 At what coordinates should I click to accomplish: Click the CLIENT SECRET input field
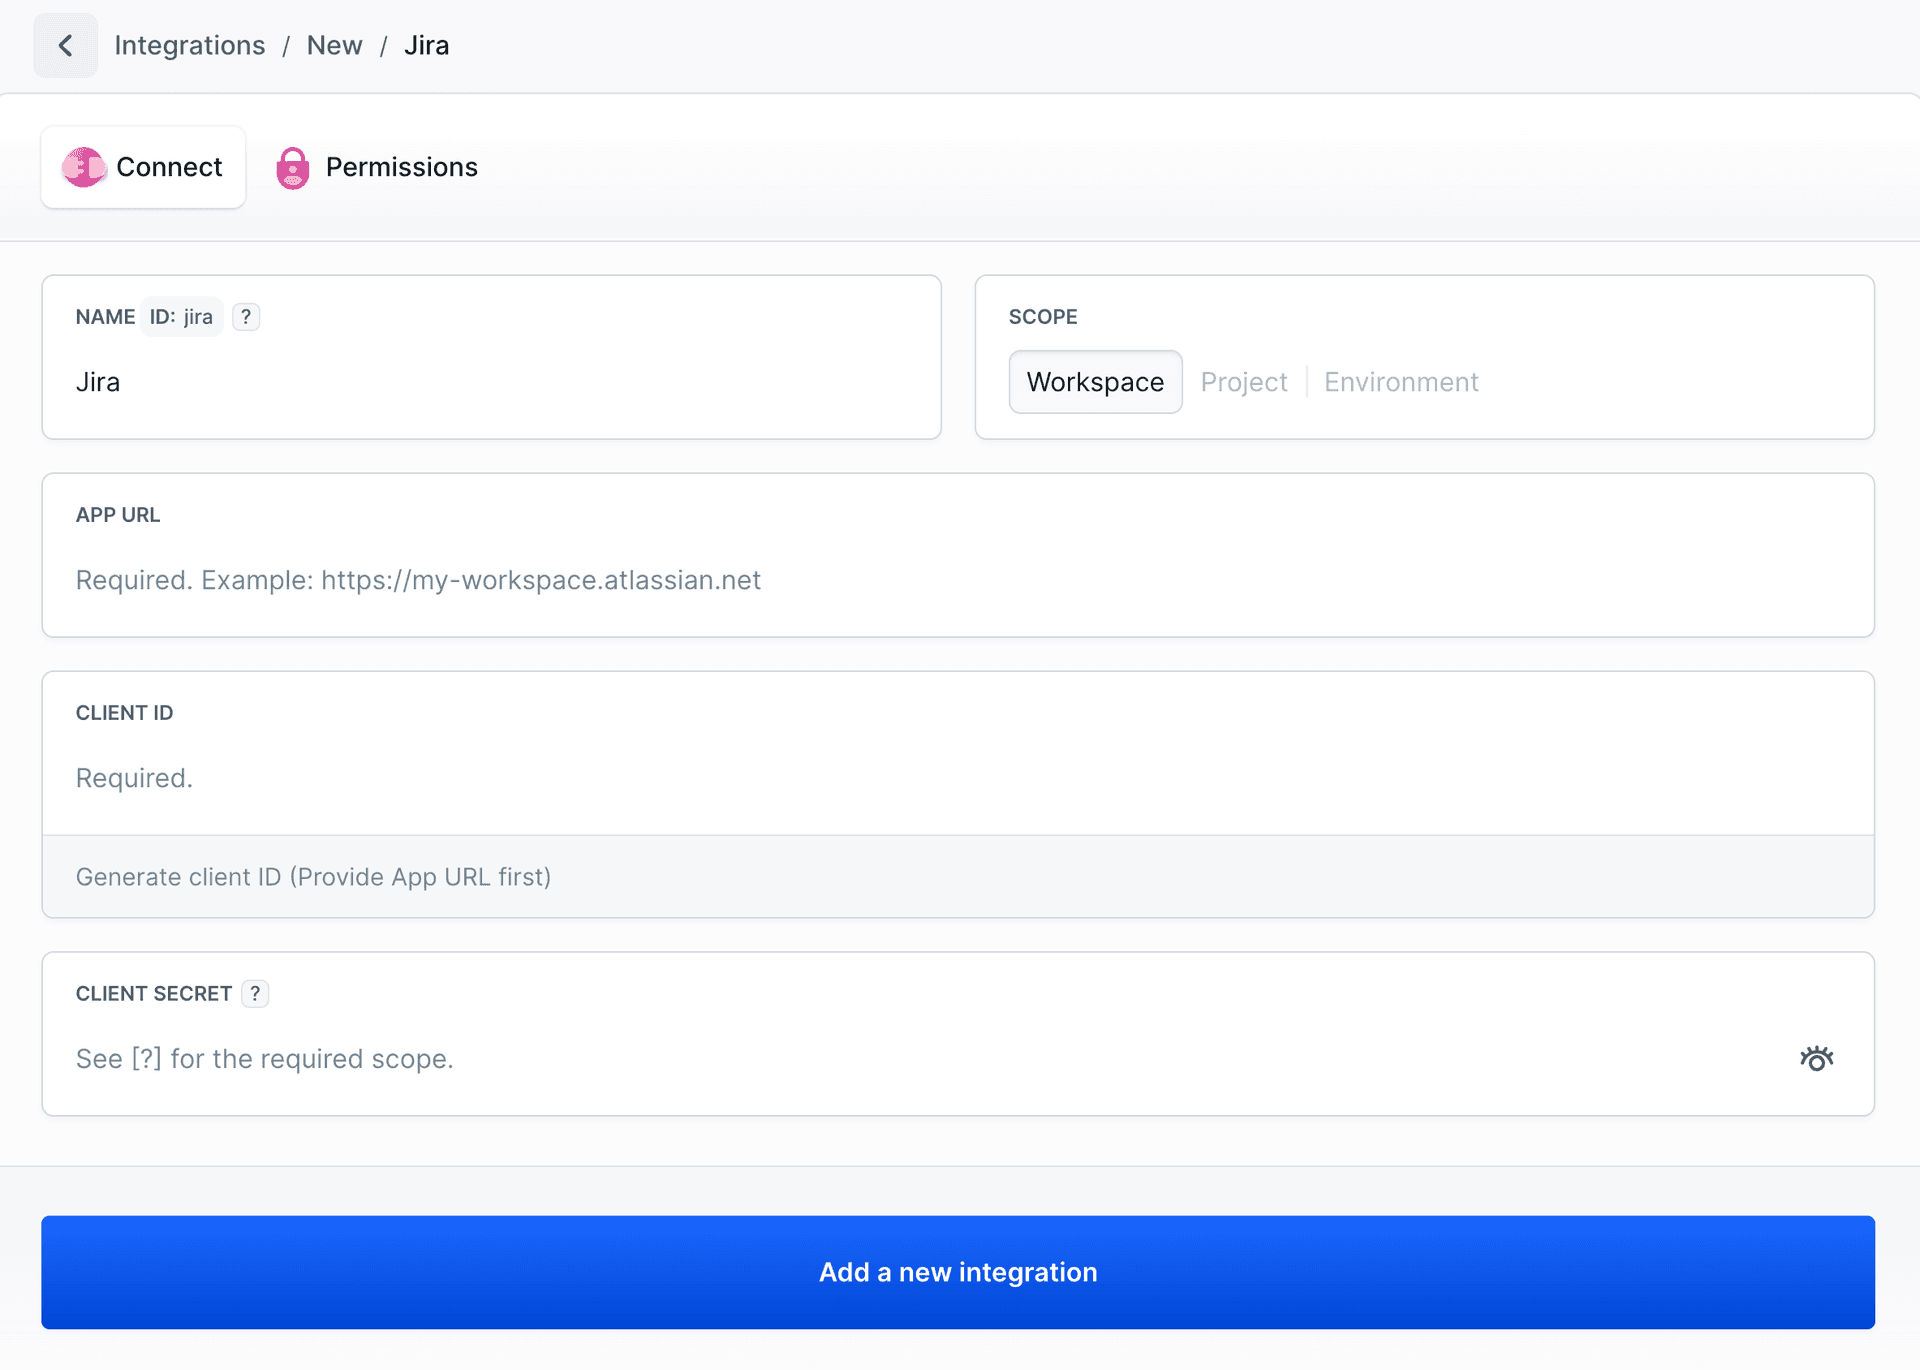[800, 1058]
